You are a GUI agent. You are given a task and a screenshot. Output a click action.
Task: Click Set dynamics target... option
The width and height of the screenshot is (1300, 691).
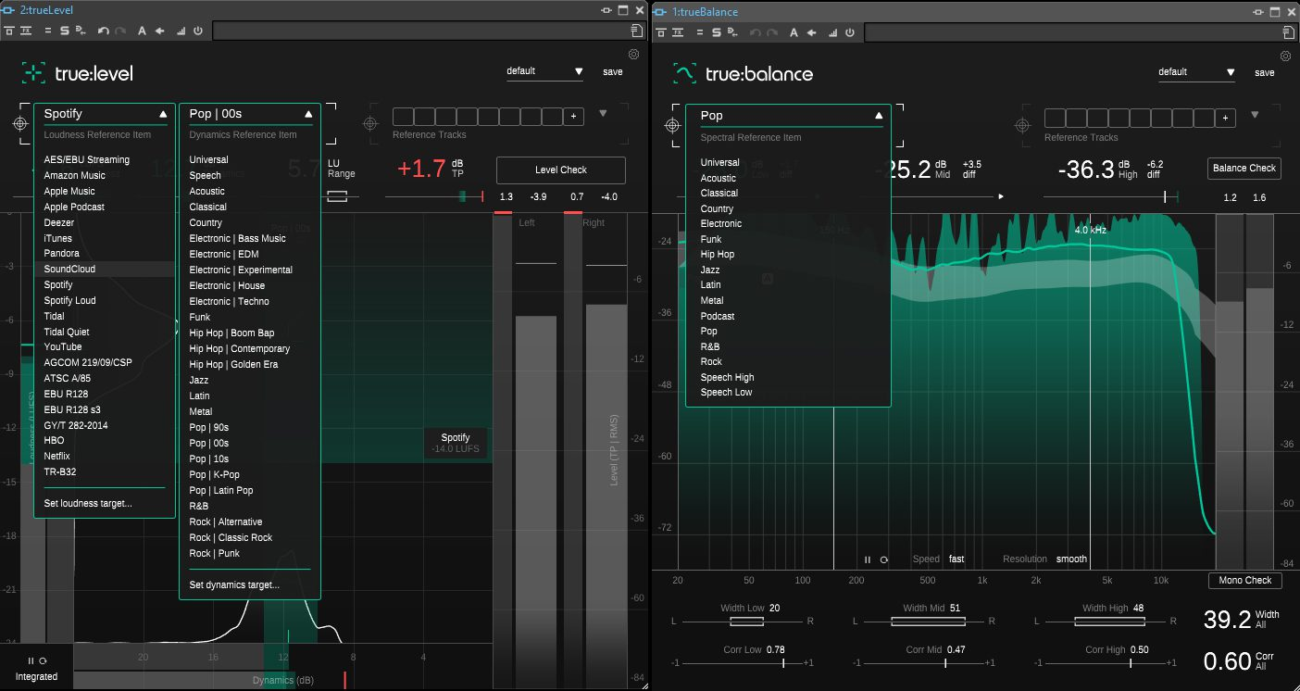(234, 585)
